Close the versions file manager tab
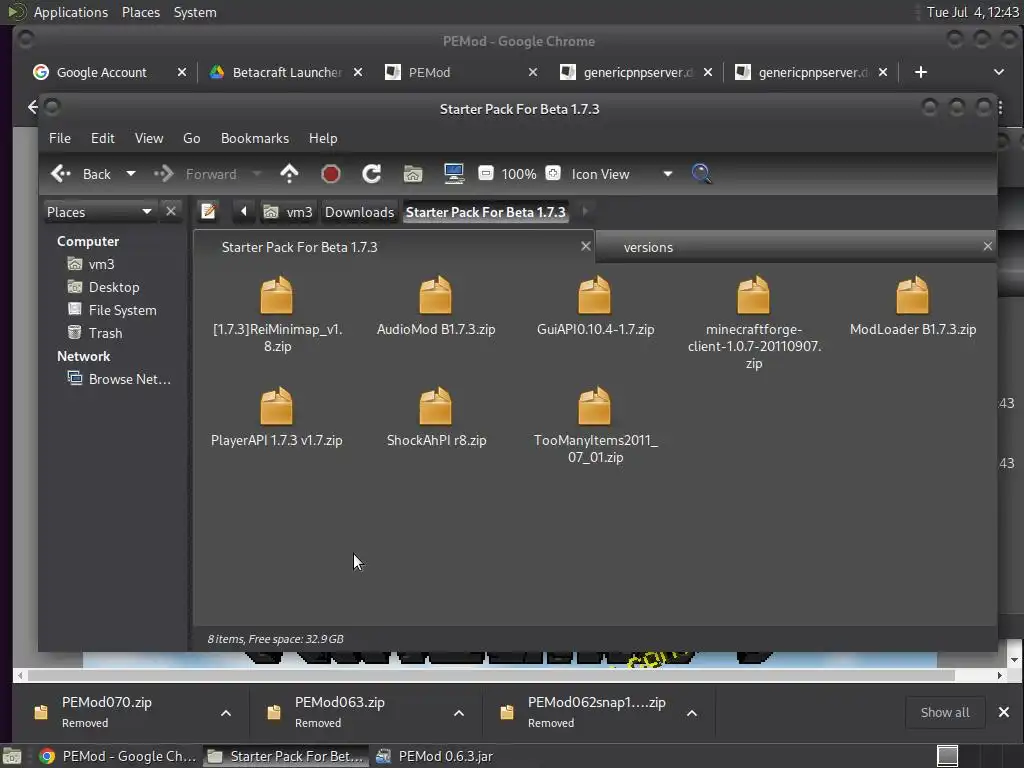1024x768 pixels. click(987, 246)
